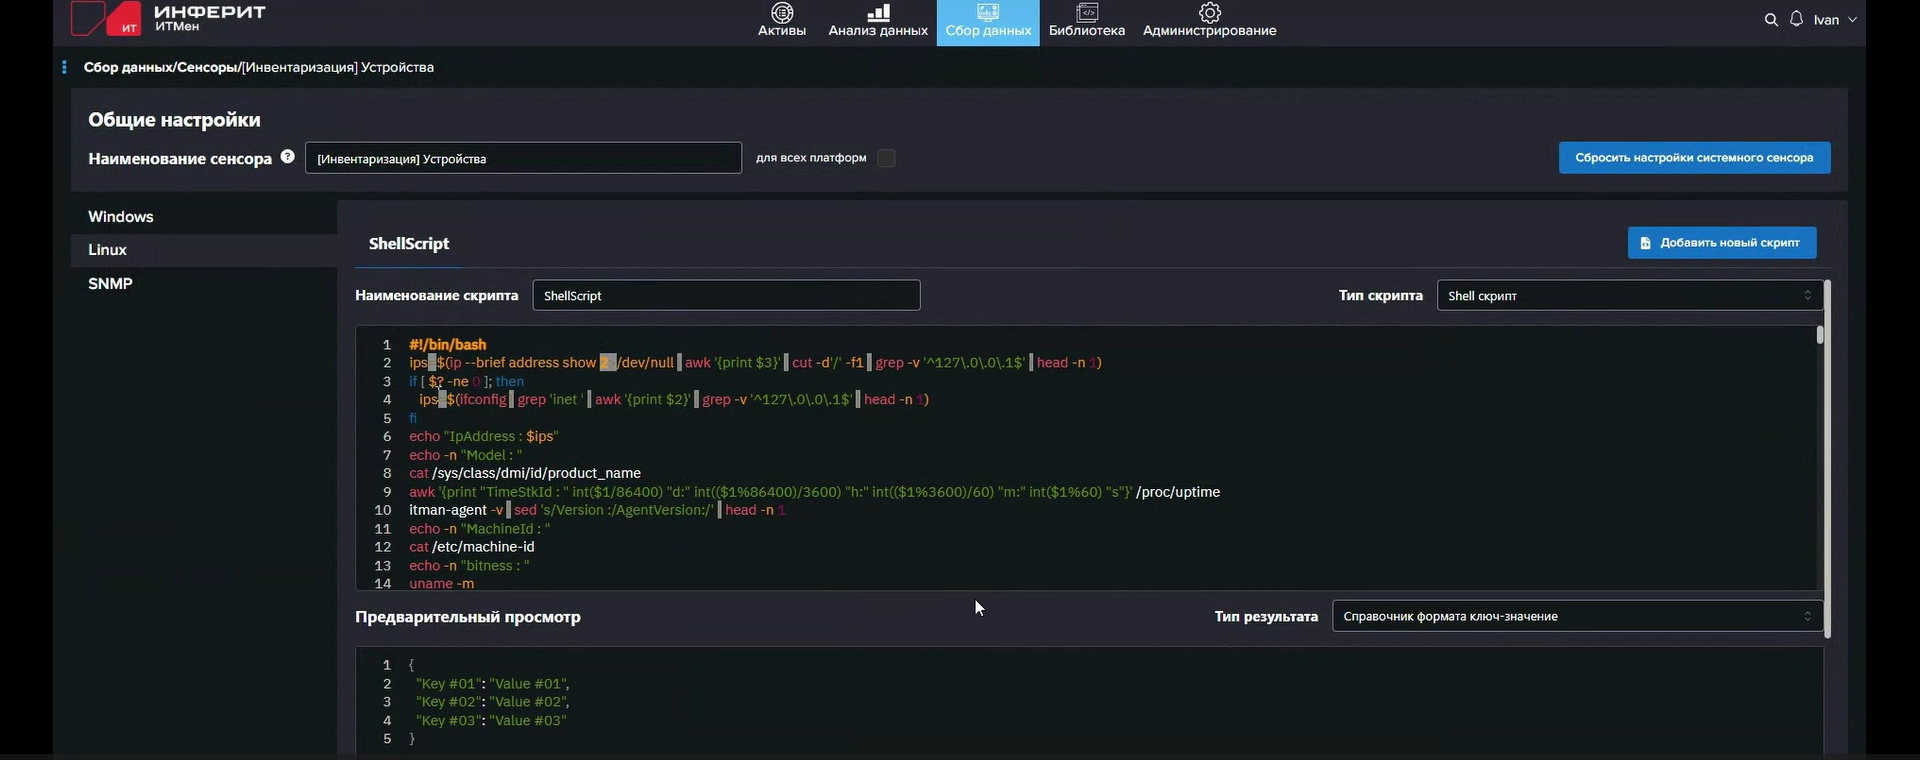Switch to the Windows platform tab
The image size is (1920, 760).
click(x=121, y=217)
